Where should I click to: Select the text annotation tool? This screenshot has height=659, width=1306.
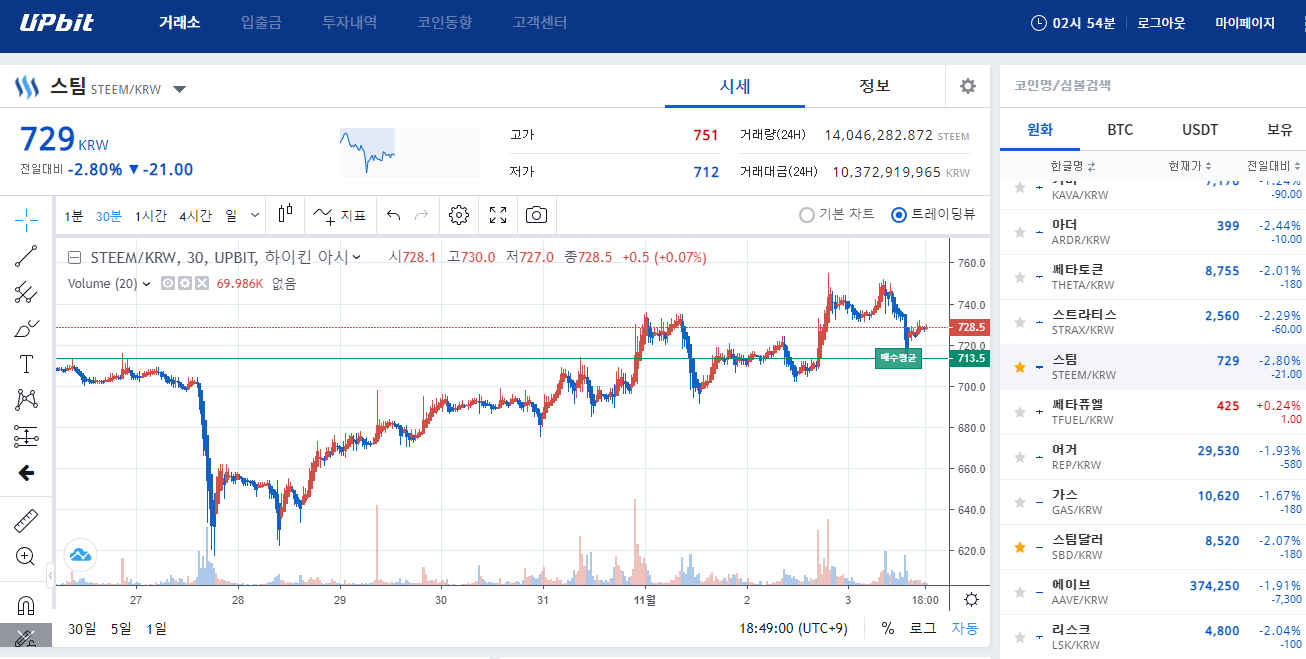pos(27,364)
